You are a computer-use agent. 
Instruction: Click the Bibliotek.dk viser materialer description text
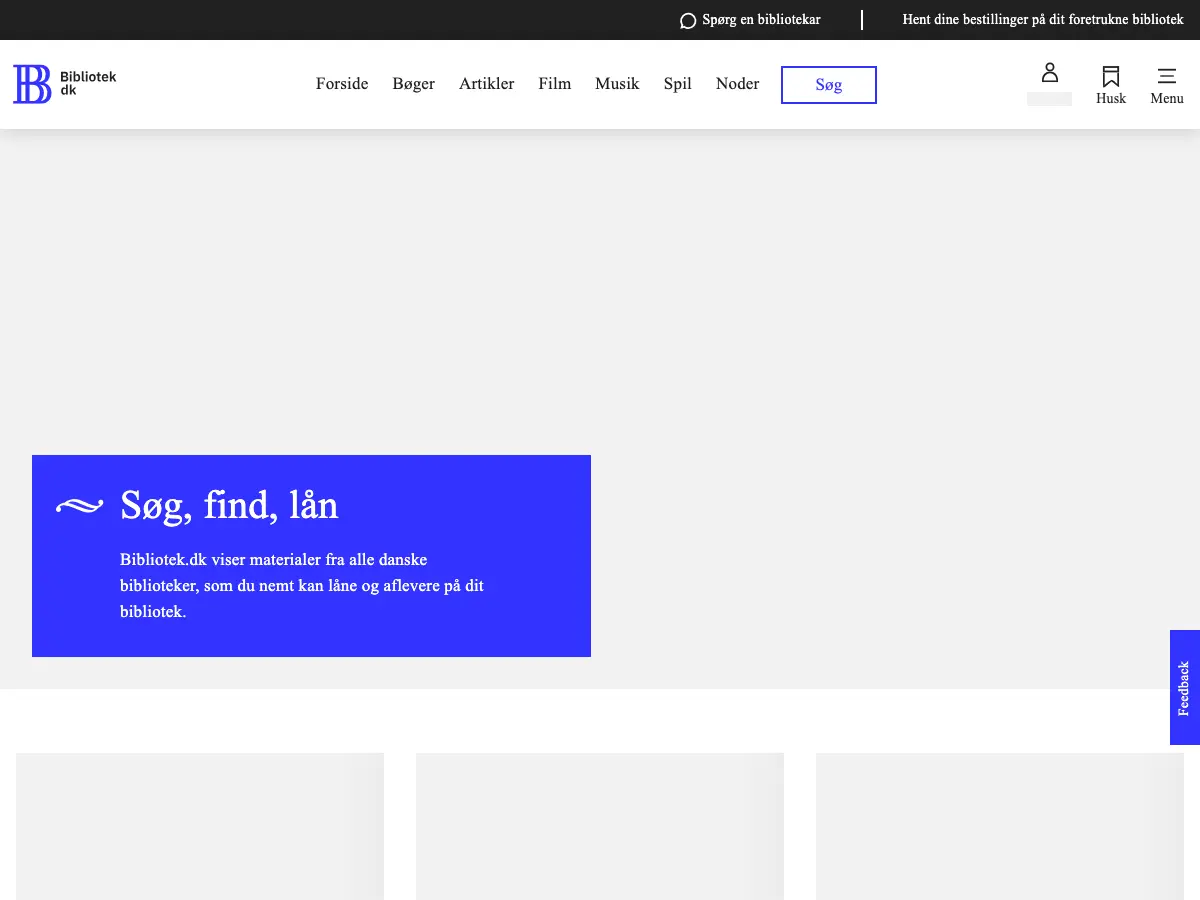coord(302,586)
